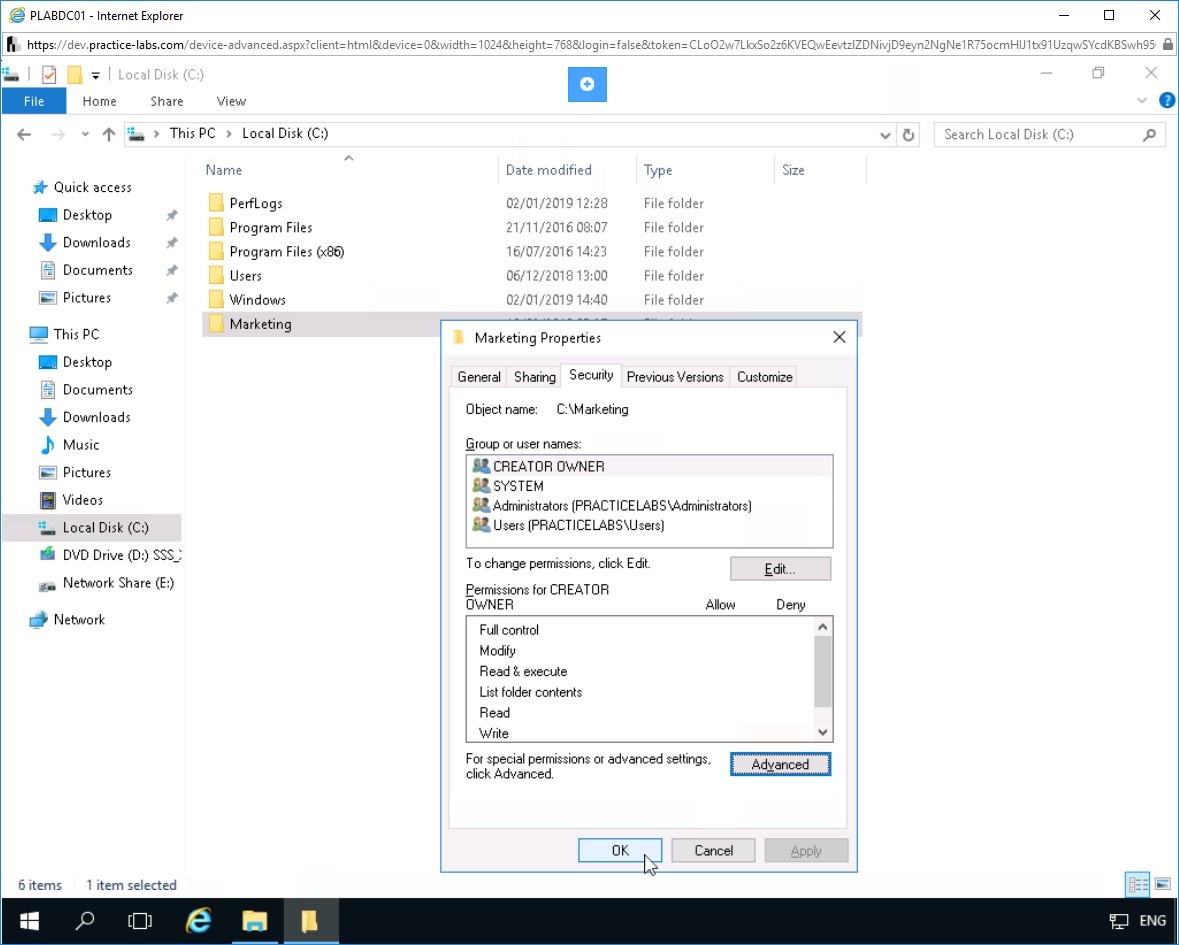Open the Explorer Help icon

click(1166, 101)
